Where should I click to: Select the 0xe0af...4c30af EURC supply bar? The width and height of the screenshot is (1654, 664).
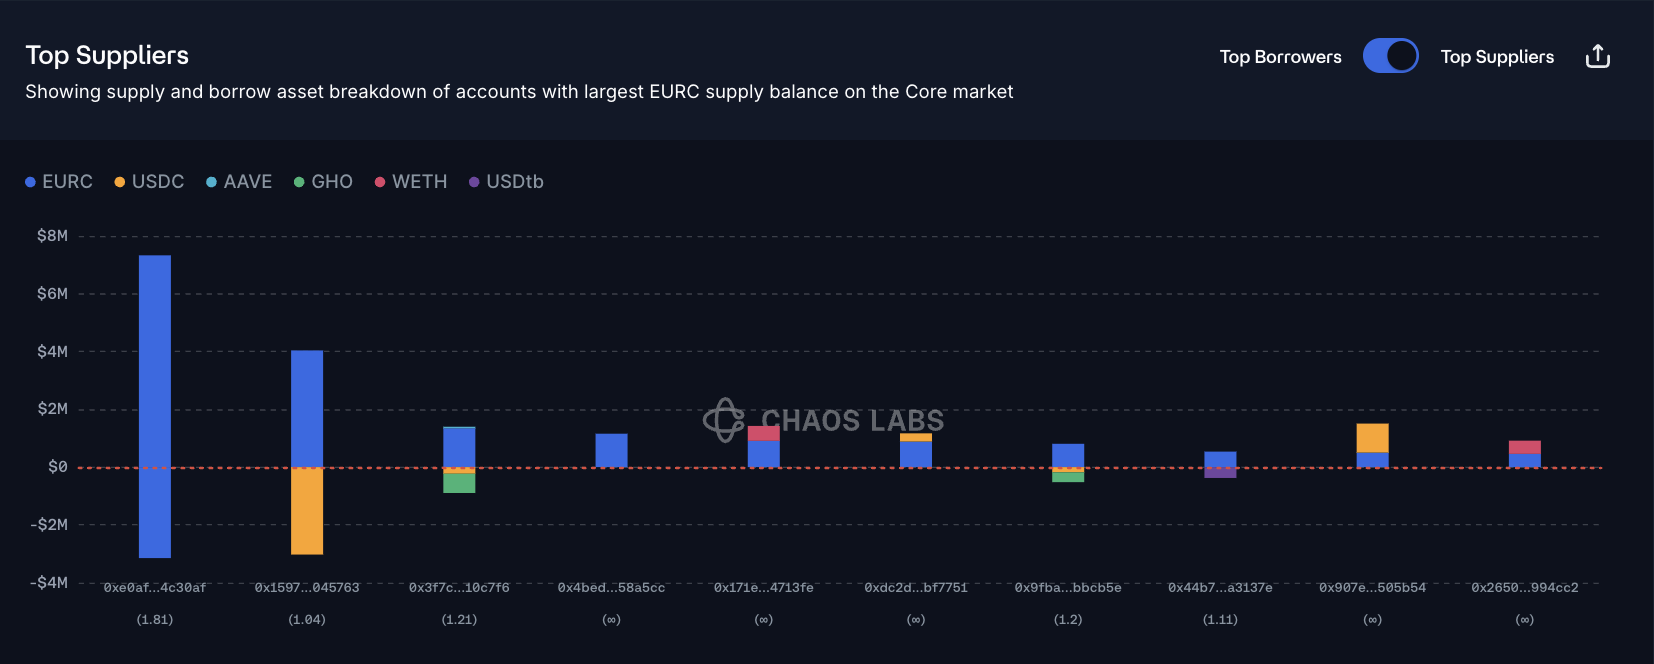(x=155, y=360)
